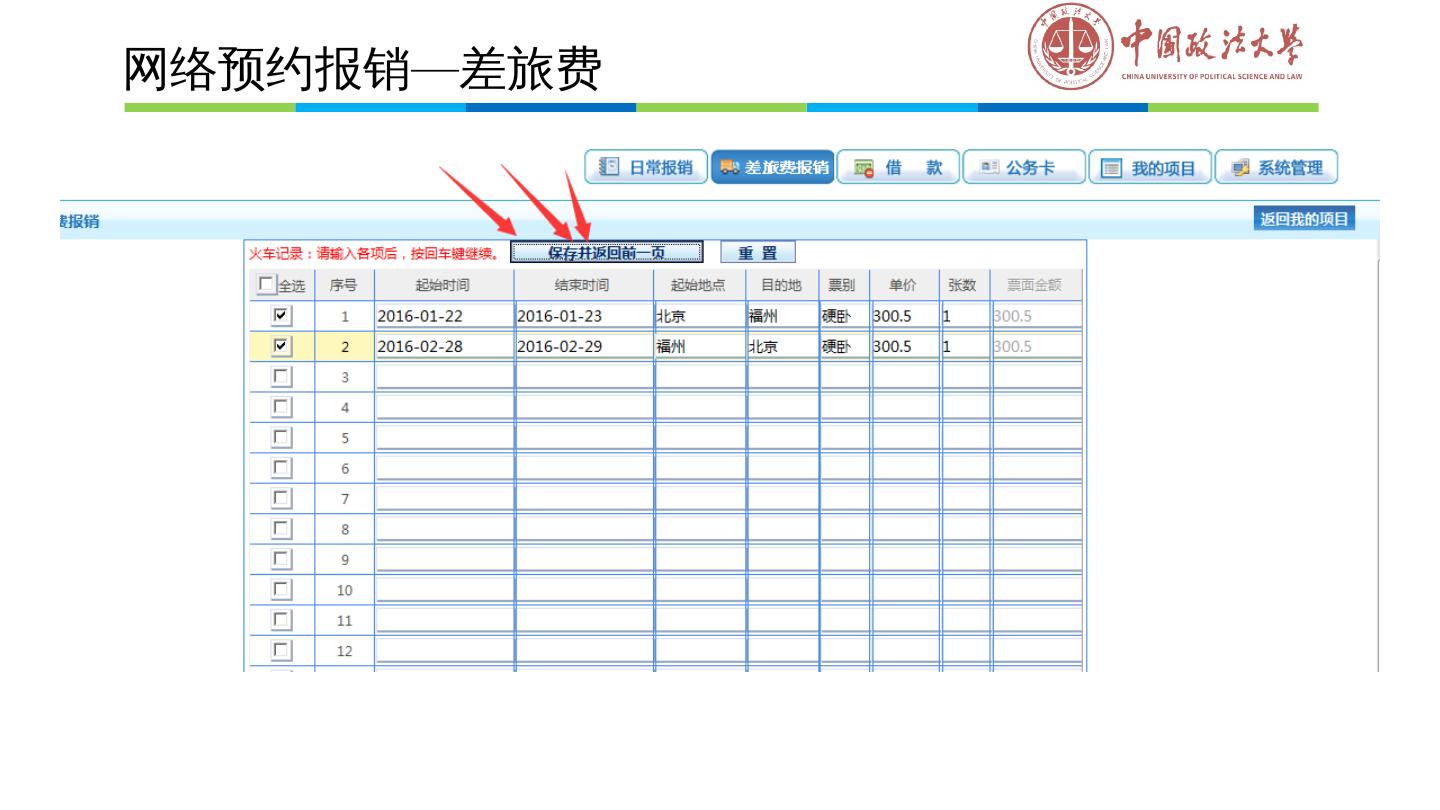Select the checkbox for row 10
Screen dimensions: 1440x810
tap(281, 590)
